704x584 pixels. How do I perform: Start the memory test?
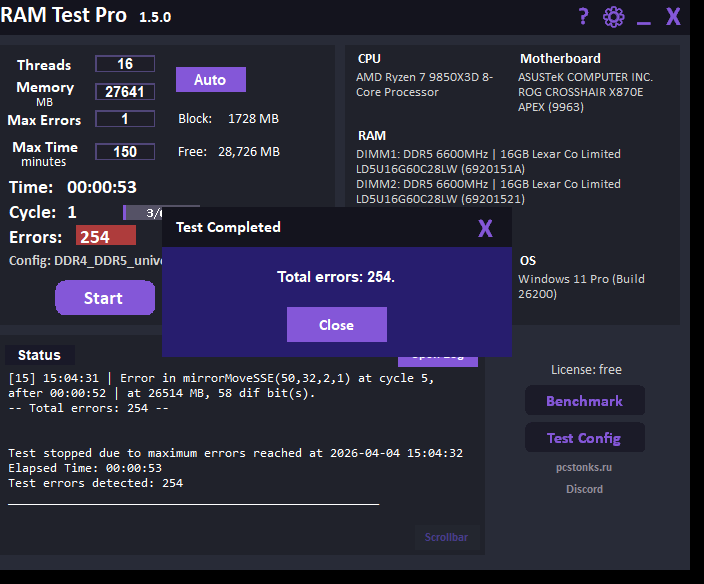pyautogui.click(x=105, y=298)
